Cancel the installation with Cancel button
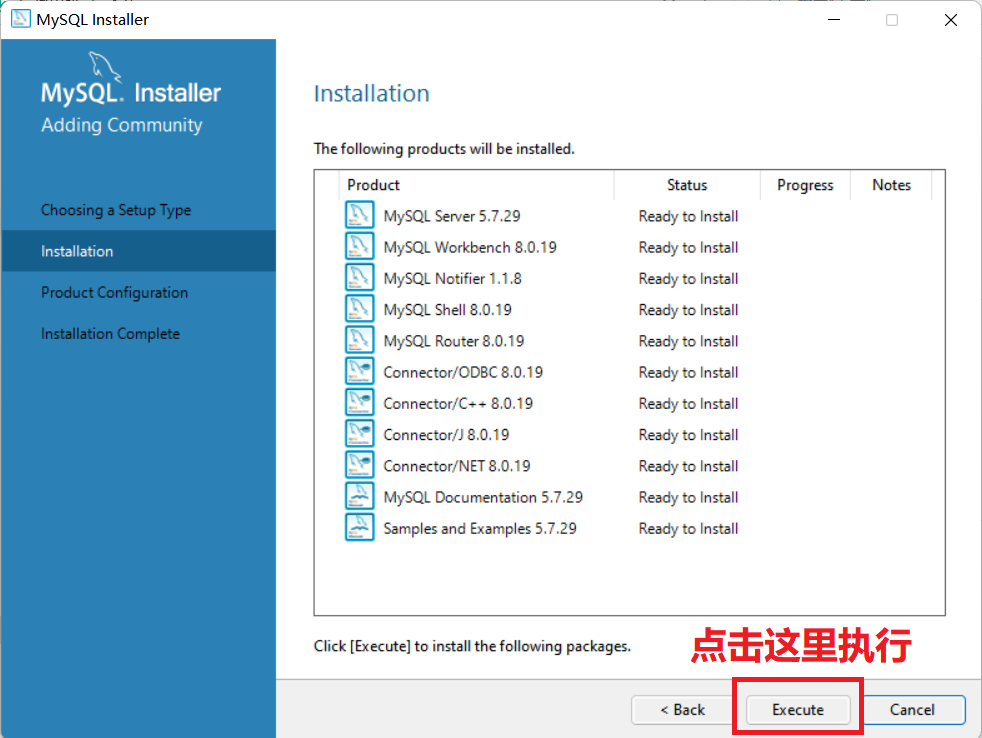 click(912, 710)
